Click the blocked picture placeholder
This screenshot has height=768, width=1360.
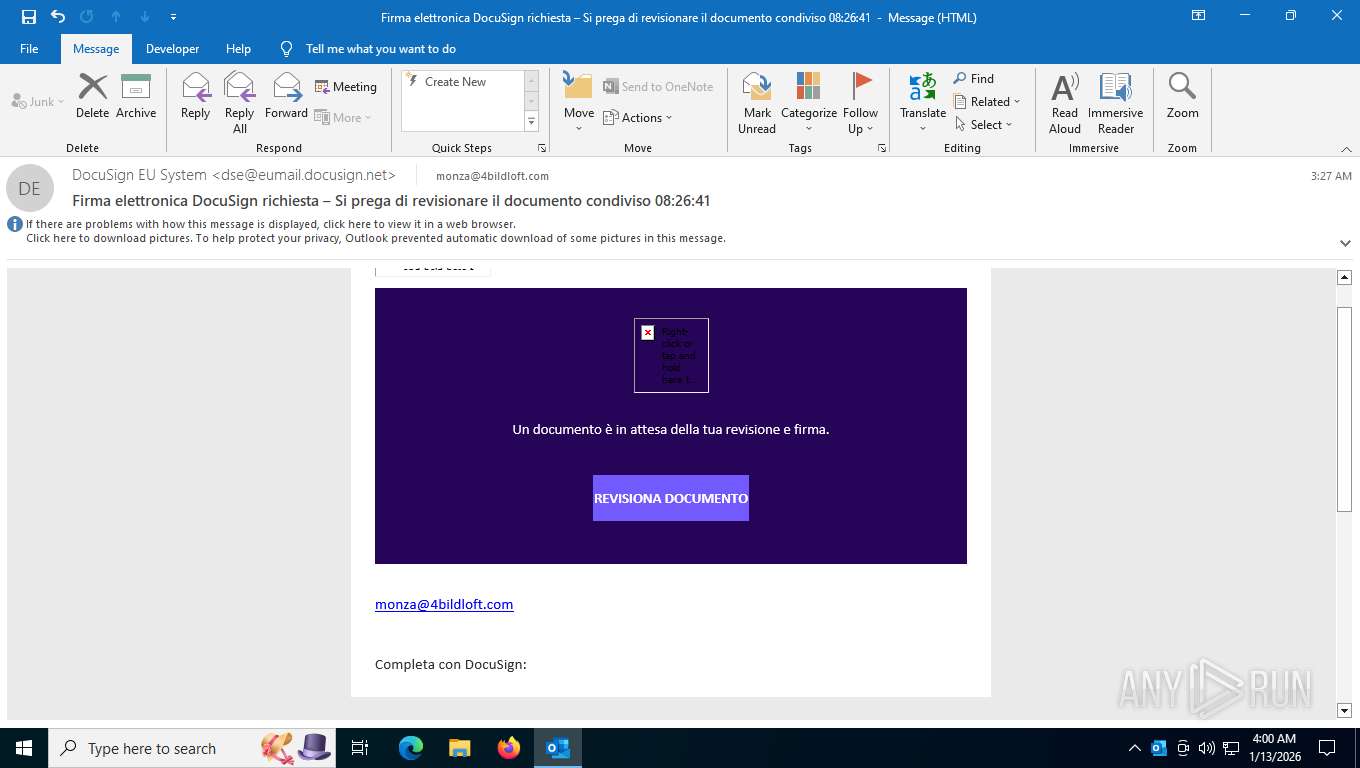coord(671,355)
